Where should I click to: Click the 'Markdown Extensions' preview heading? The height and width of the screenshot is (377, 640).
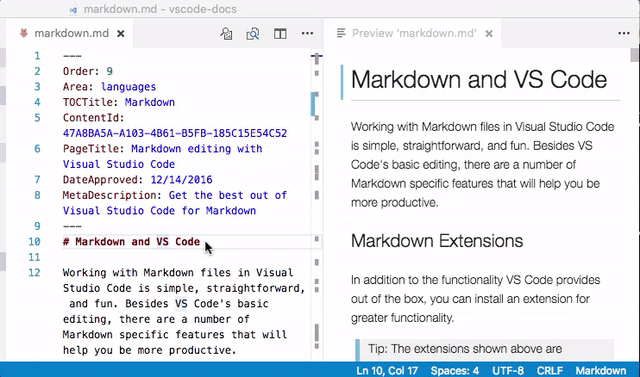tap(437, 241)
